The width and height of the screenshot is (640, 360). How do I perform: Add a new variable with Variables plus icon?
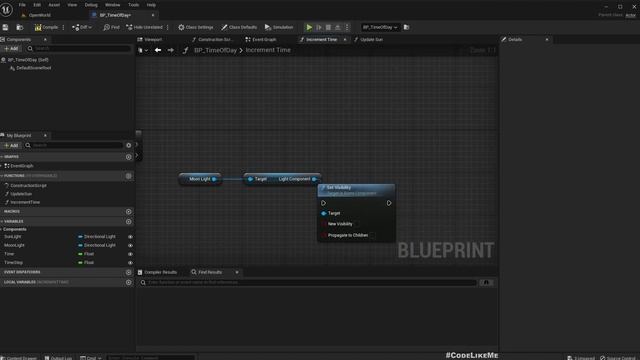point(129,222)
